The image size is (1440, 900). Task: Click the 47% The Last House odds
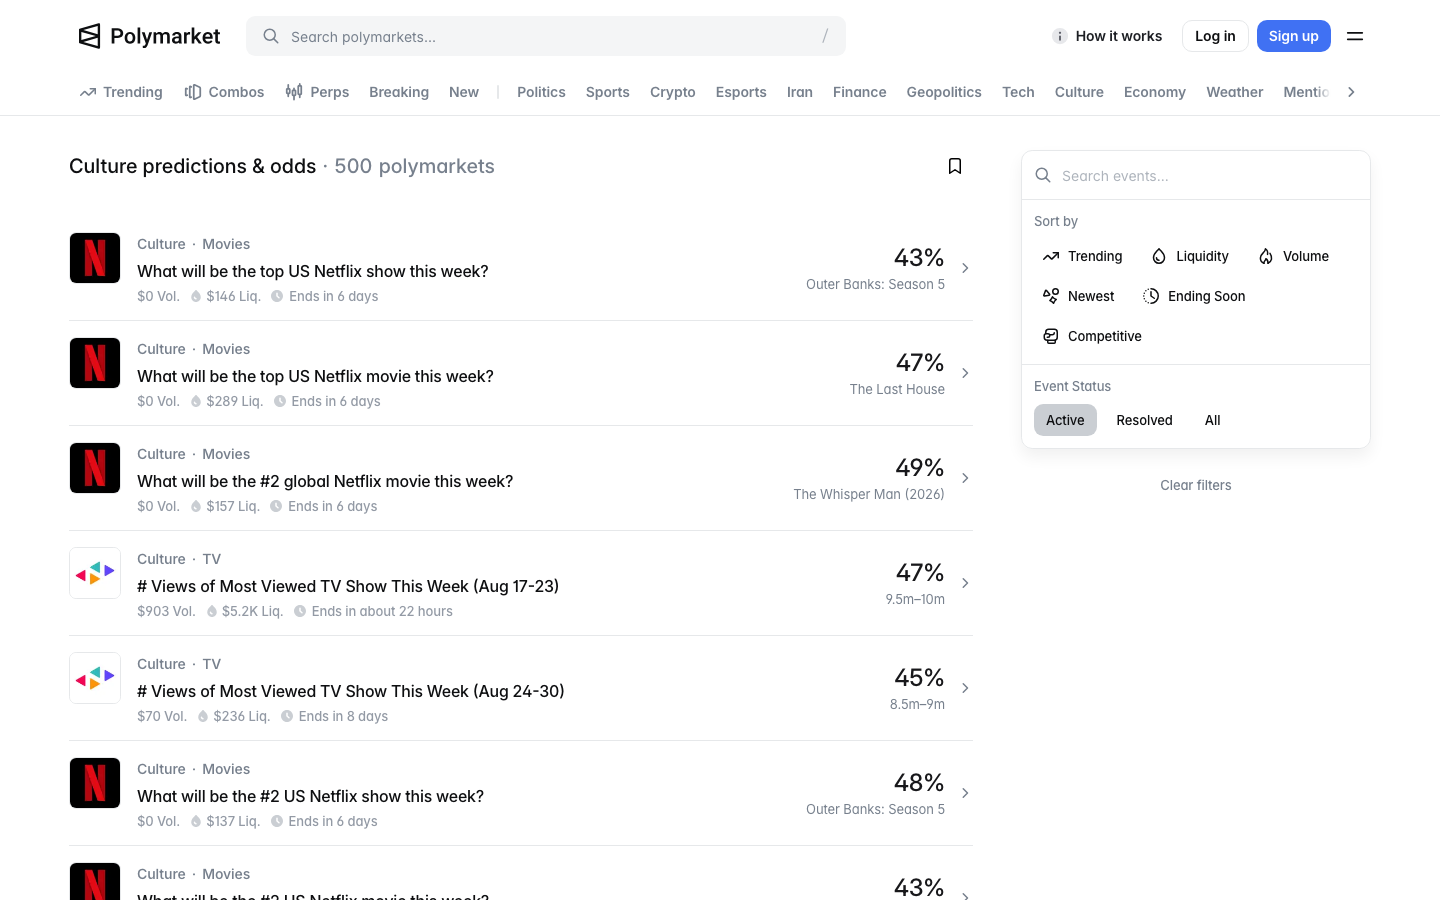pyautogui.click(x=897, y=373)
